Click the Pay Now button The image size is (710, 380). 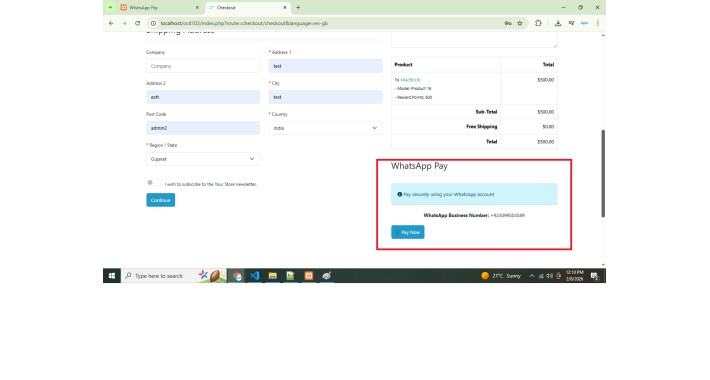(x=408, y=232)
